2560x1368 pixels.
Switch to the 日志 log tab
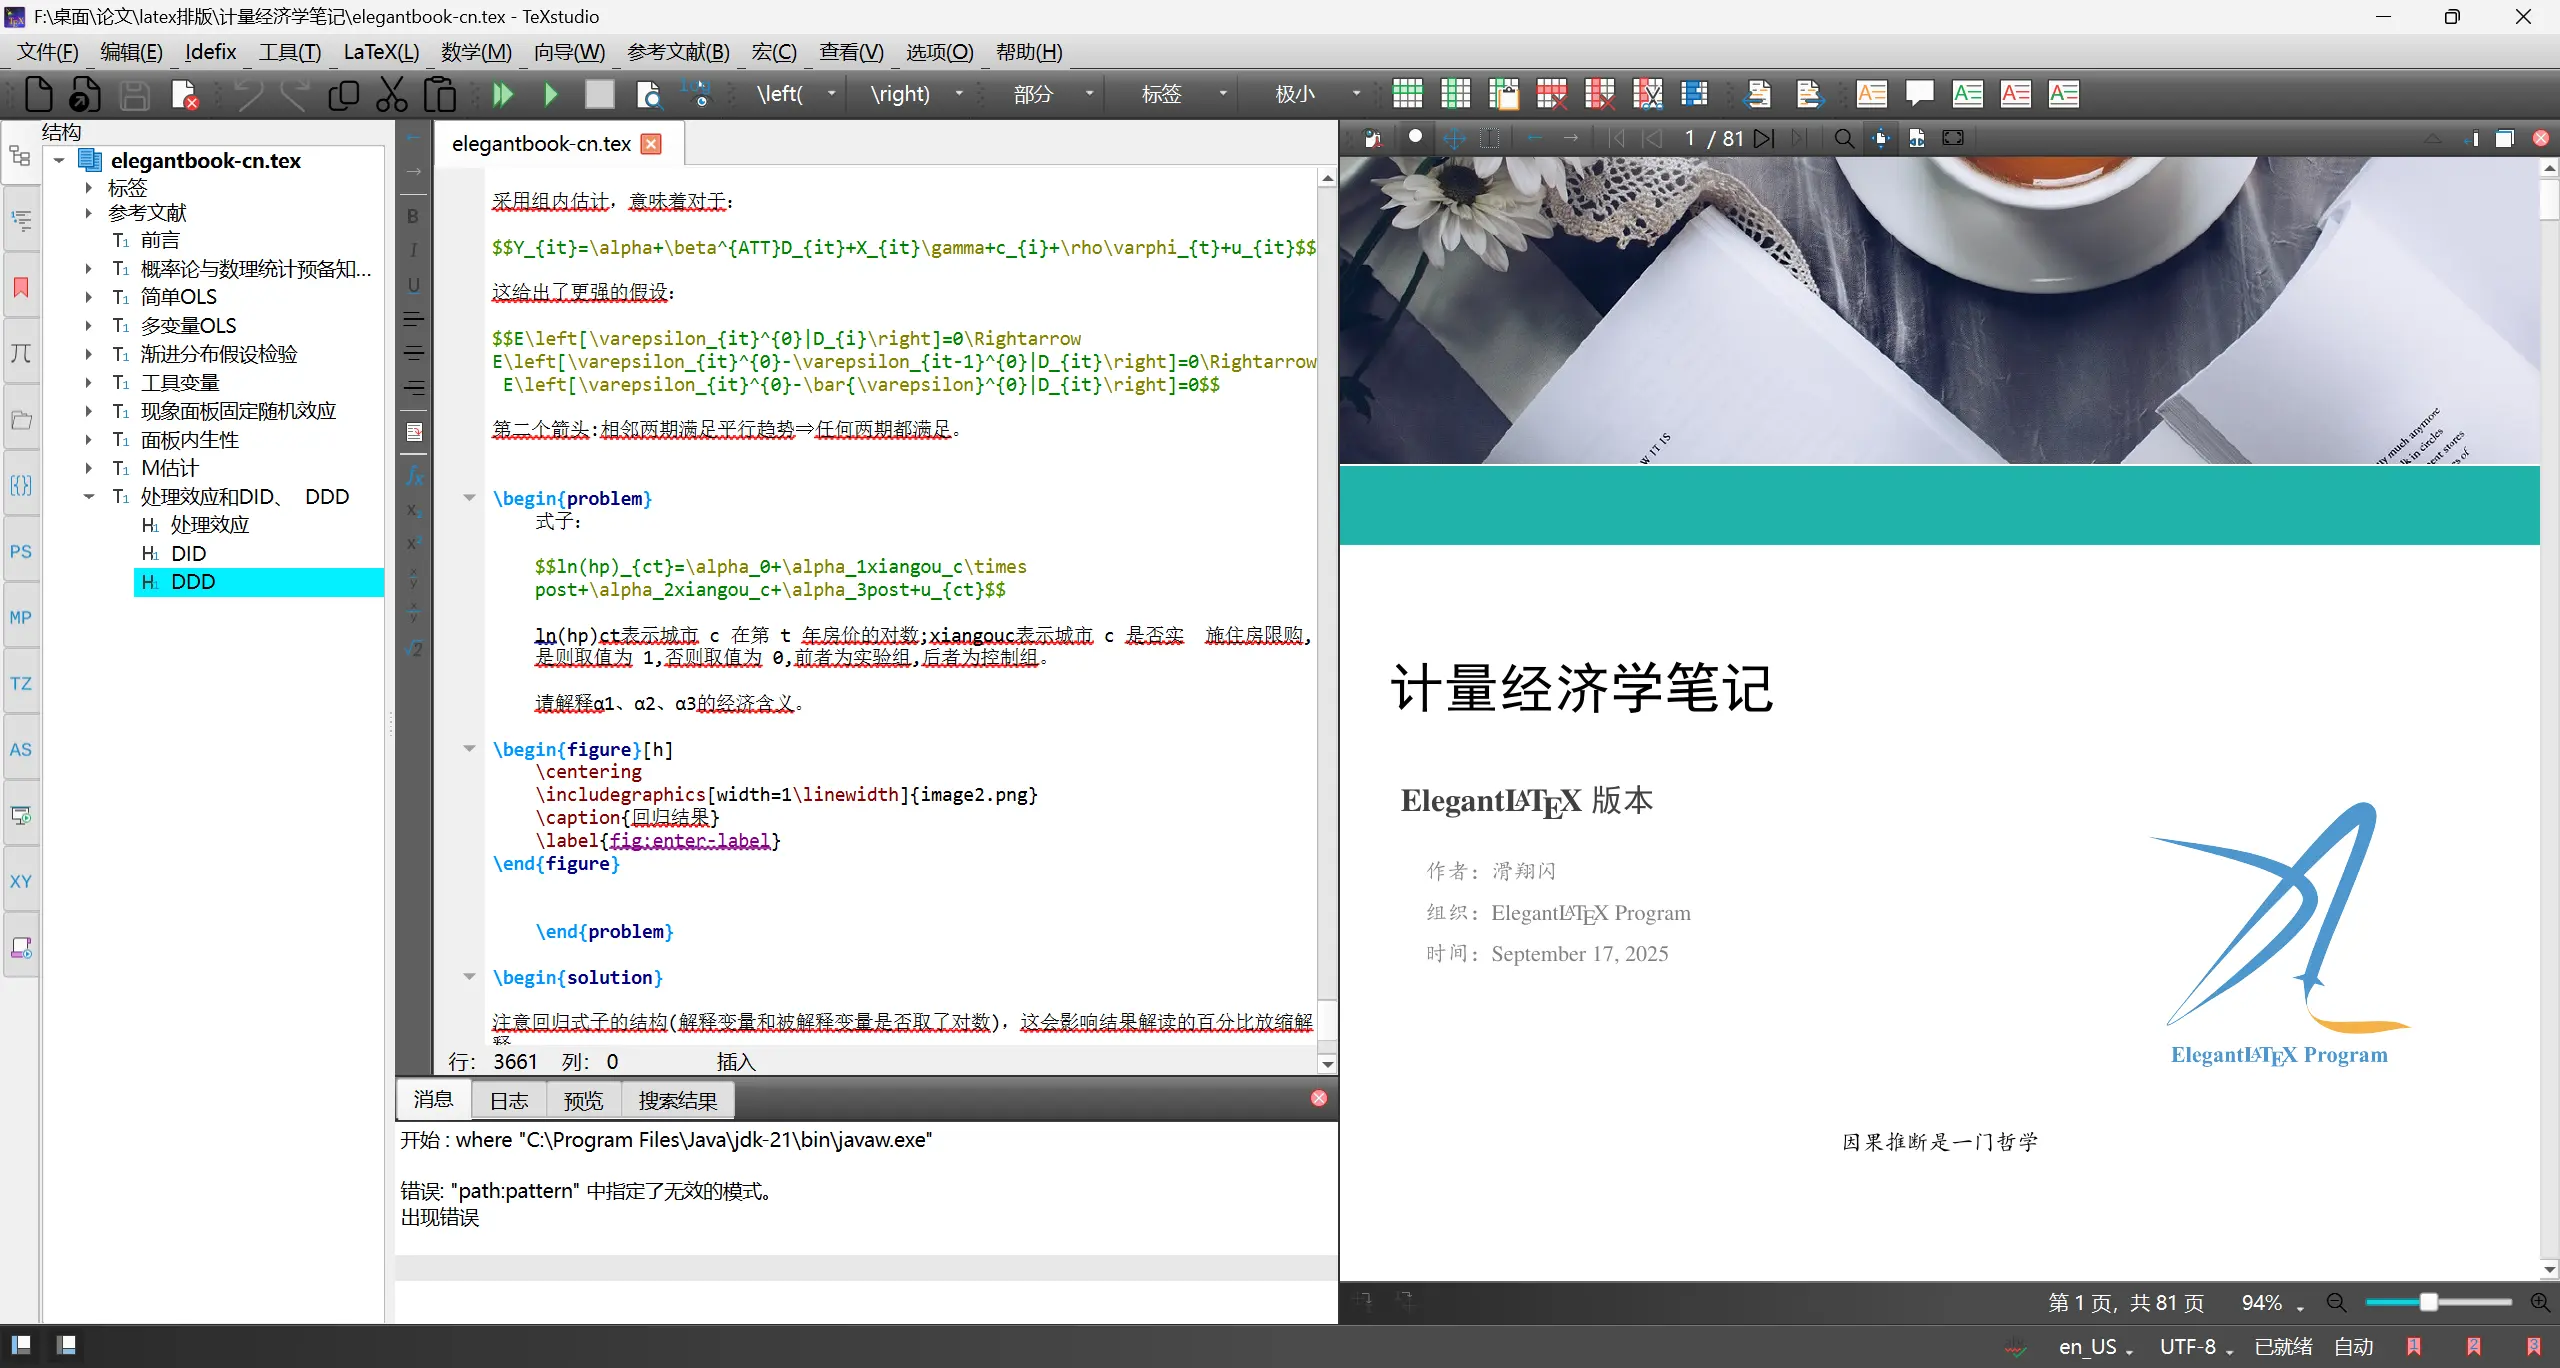(x=508, y=1100)
